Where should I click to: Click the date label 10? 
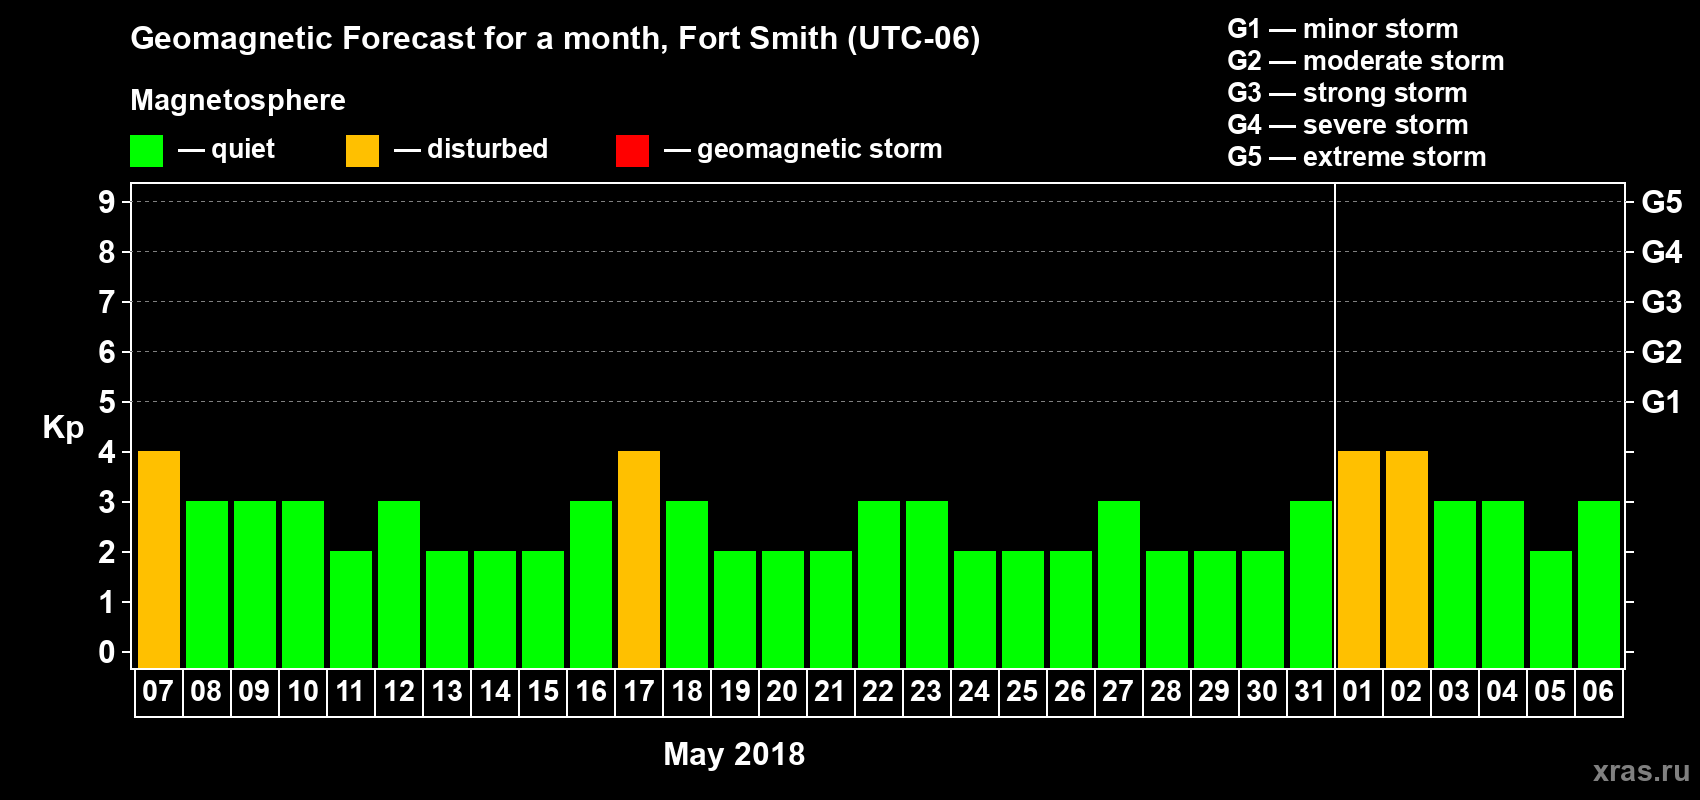pyautogui.click(x=302, y=692)
